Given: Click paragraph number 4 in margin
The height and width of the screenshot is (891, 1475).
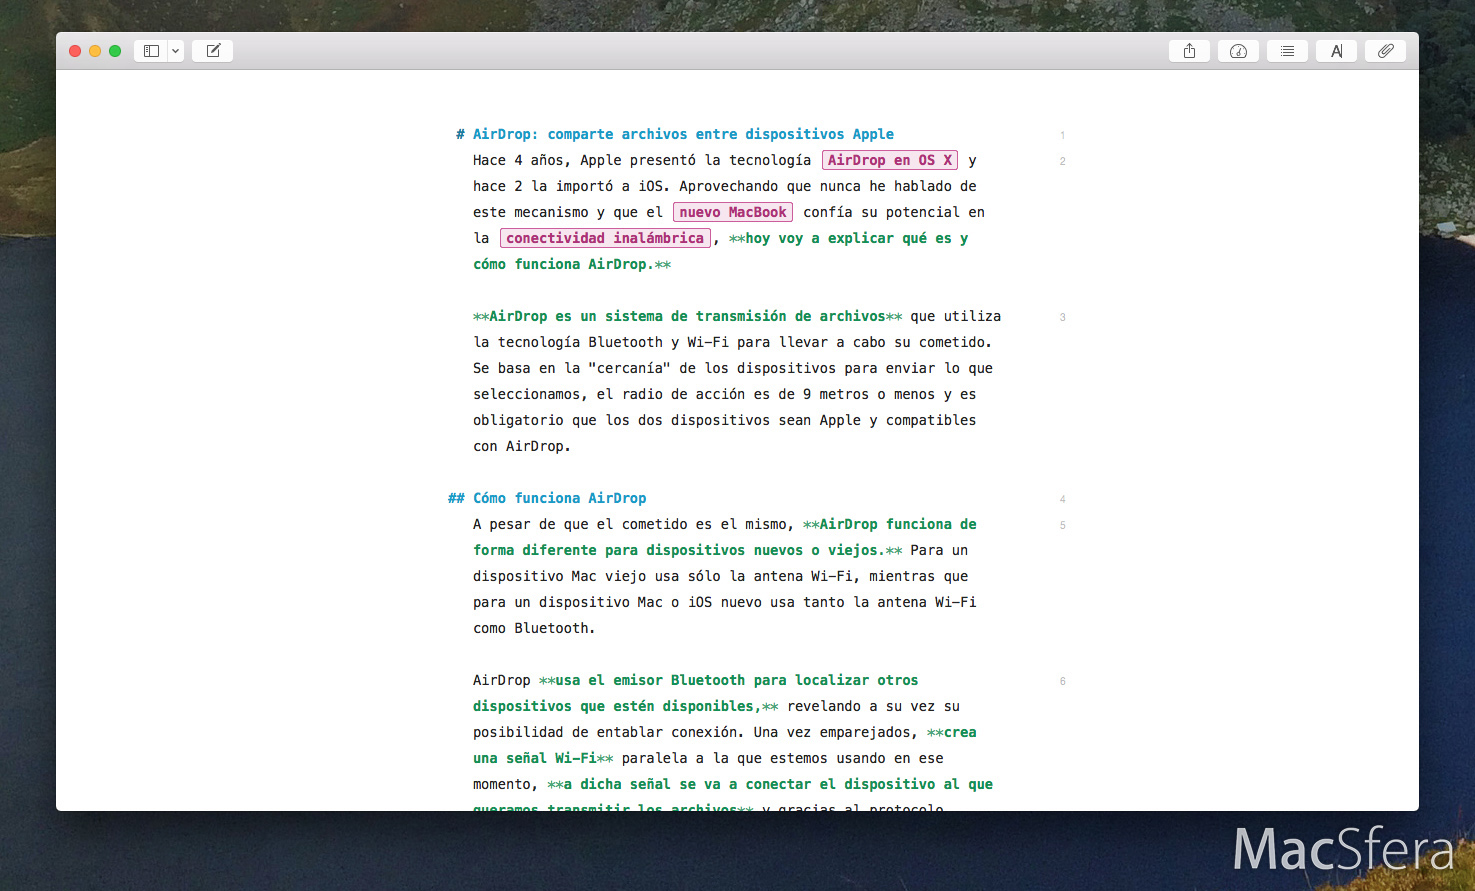Looking at the screenshot, I should pyautogui.click(x=1062, y=499).
